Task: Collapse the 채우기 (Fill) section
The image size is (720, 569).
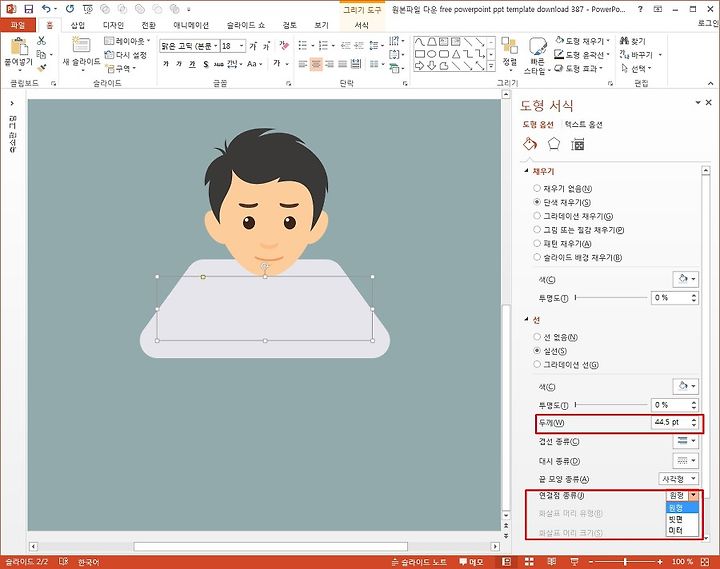Action: pyautogui.click(x=527, y=171)
